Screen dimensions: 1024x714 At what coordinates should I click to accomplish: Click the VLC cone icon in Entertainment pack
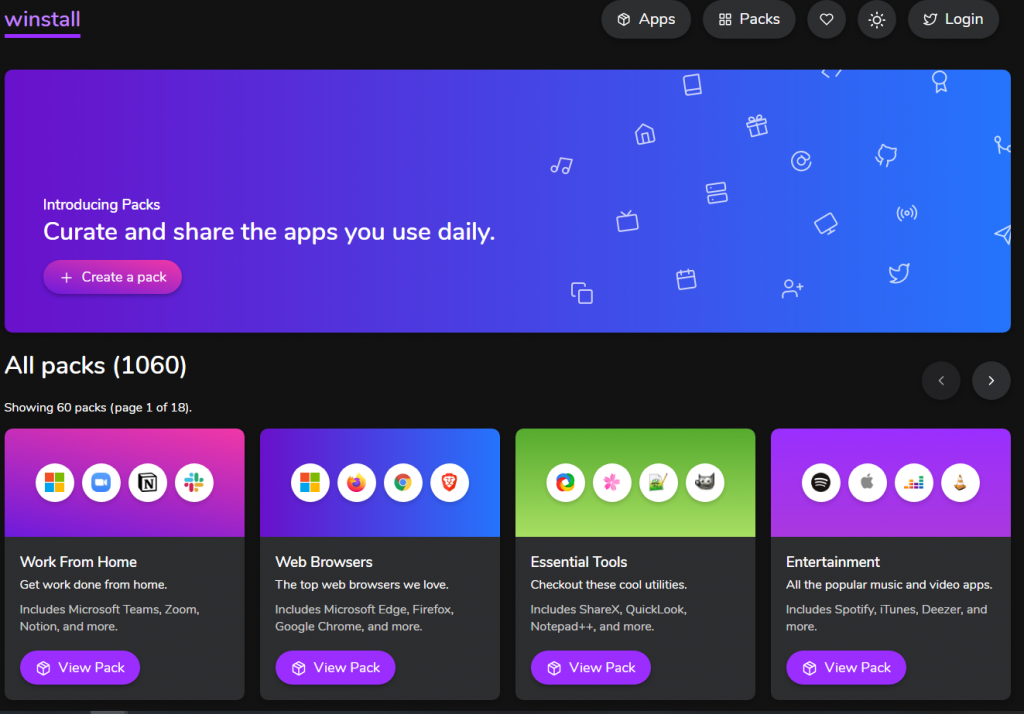tap(960, 483)
